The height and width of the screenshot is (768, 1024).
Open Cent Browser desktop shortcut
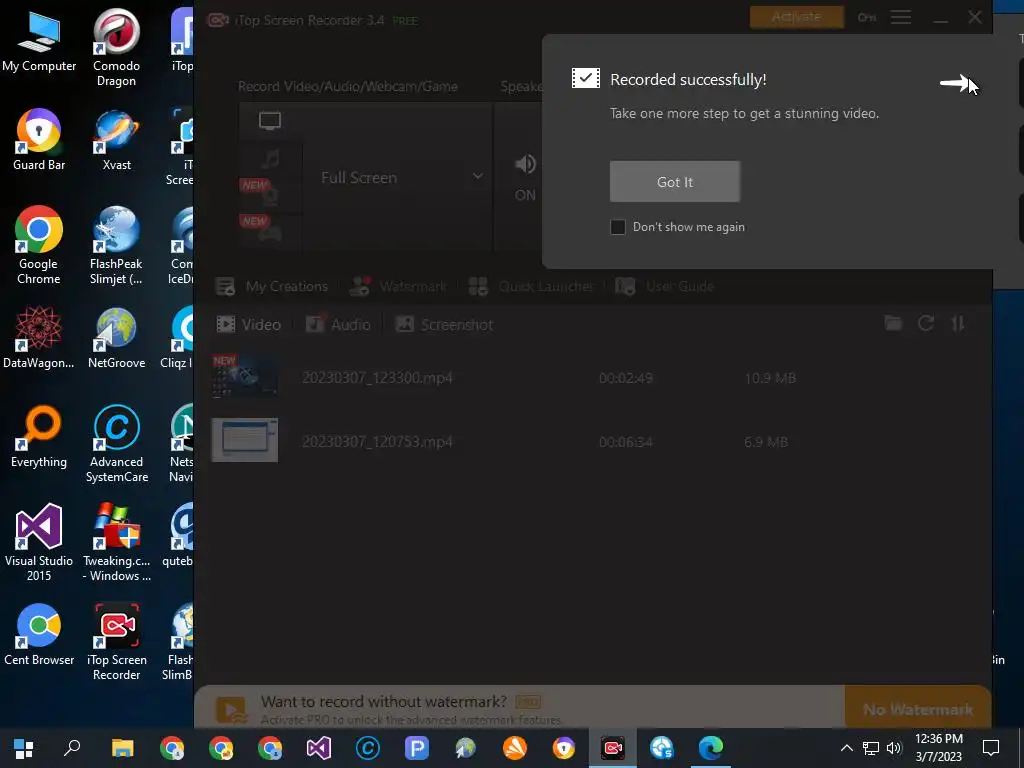(x=39, y=635)
